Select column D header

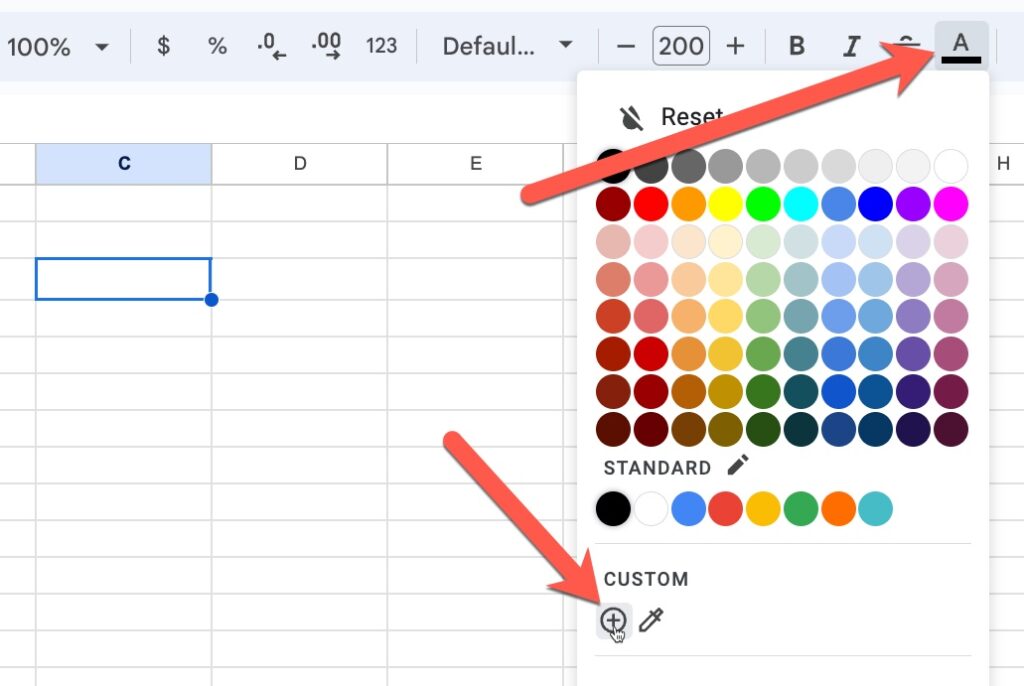click(x=299, y=164)
